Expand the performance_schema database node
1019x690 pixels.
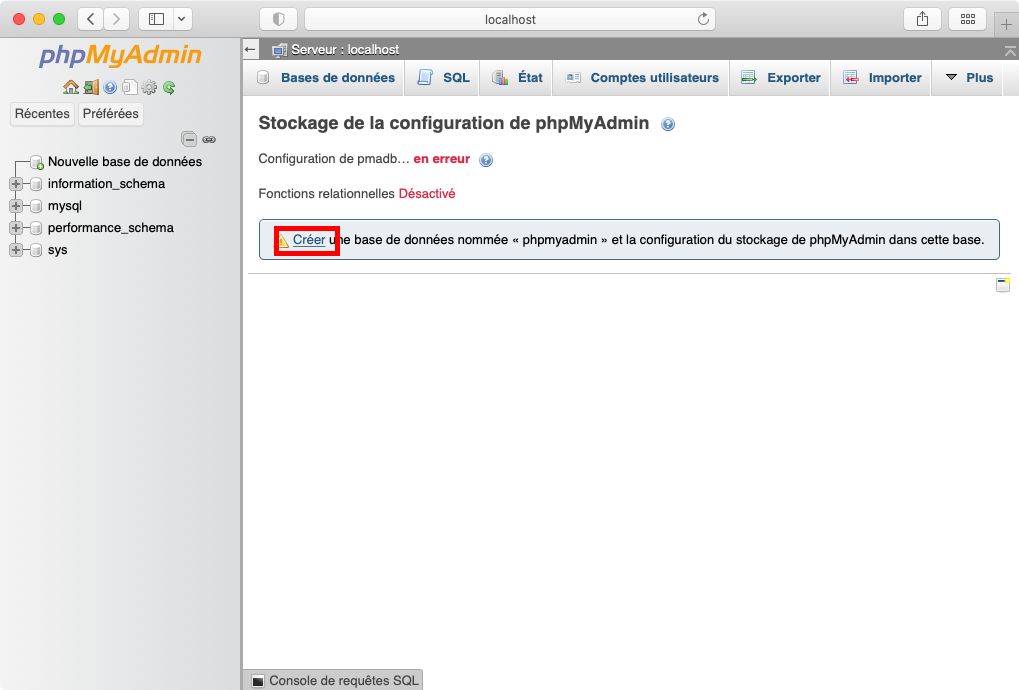click(15, 228)
